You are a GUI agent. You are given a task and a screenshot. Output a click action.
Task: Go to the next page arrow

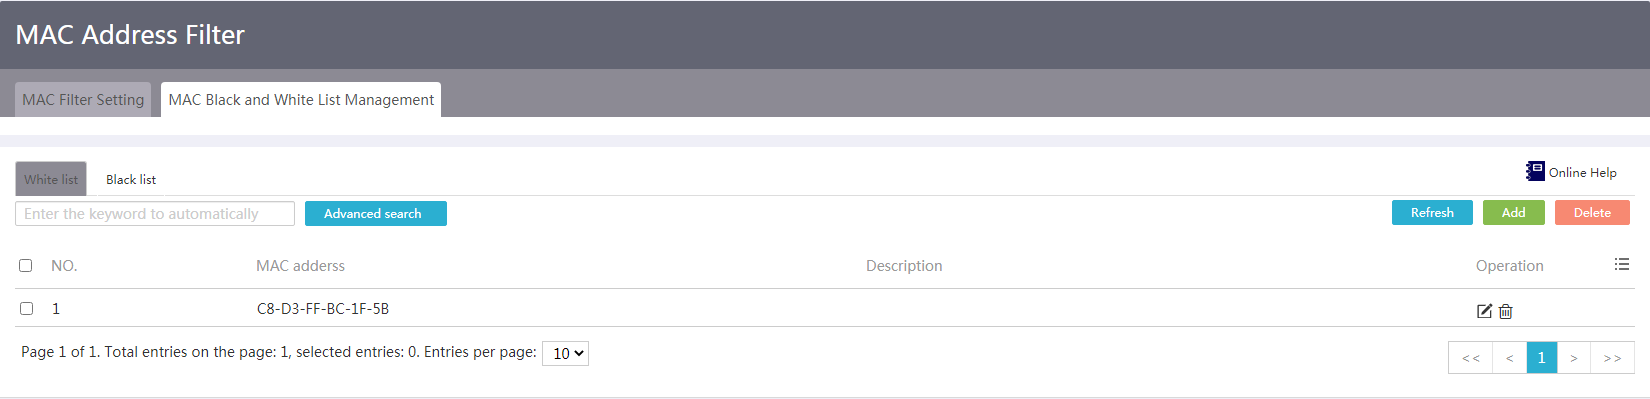1574,358
